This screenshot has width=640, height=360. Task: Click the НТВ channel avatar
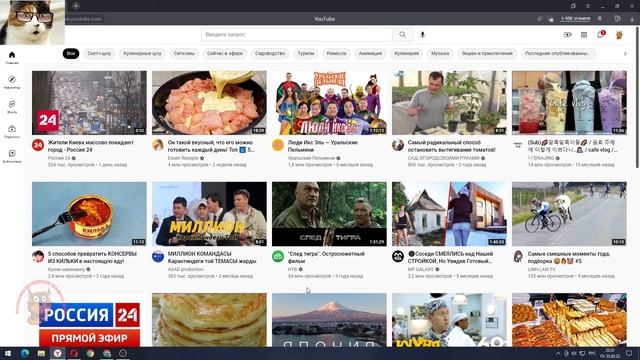point(278,256)
